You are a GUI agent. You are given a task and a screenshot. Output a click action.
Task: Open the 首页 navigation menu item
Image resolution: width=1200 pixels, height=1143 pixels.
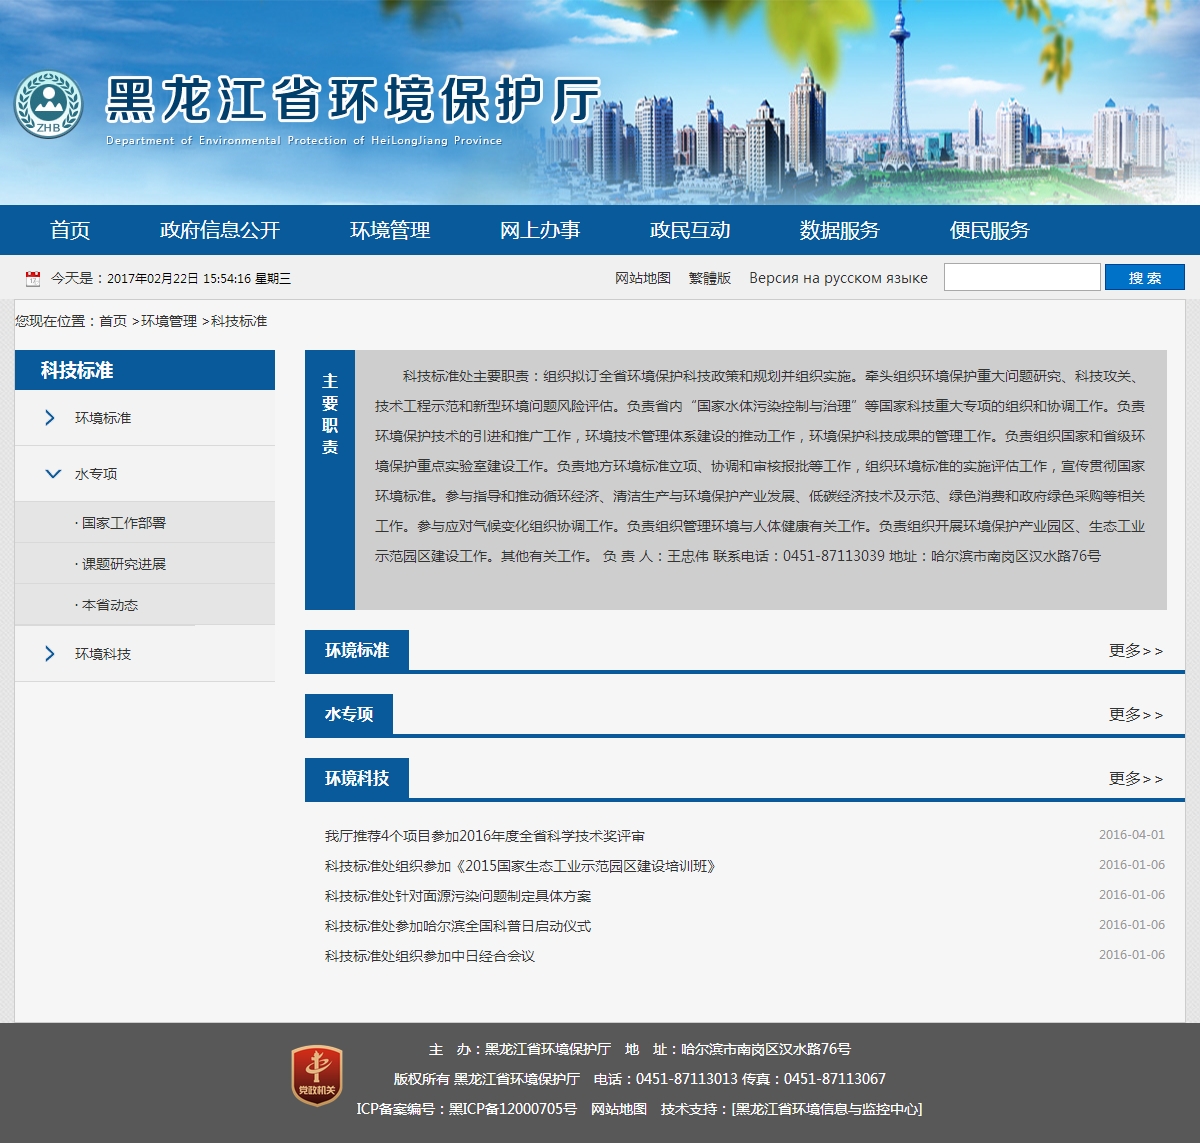click(70, 230)
